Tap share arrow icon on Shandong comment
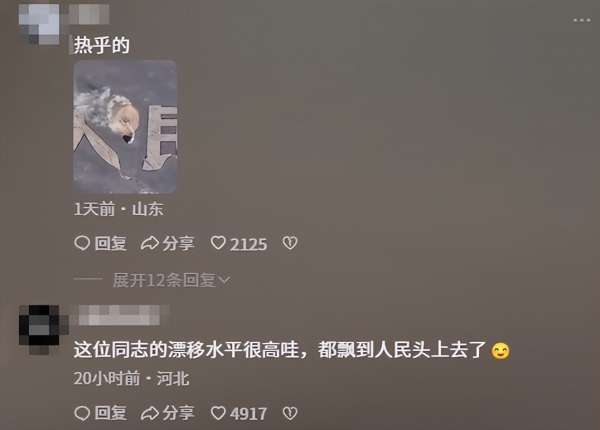Screen dimensions: 600x430 [x=150, y=243]
